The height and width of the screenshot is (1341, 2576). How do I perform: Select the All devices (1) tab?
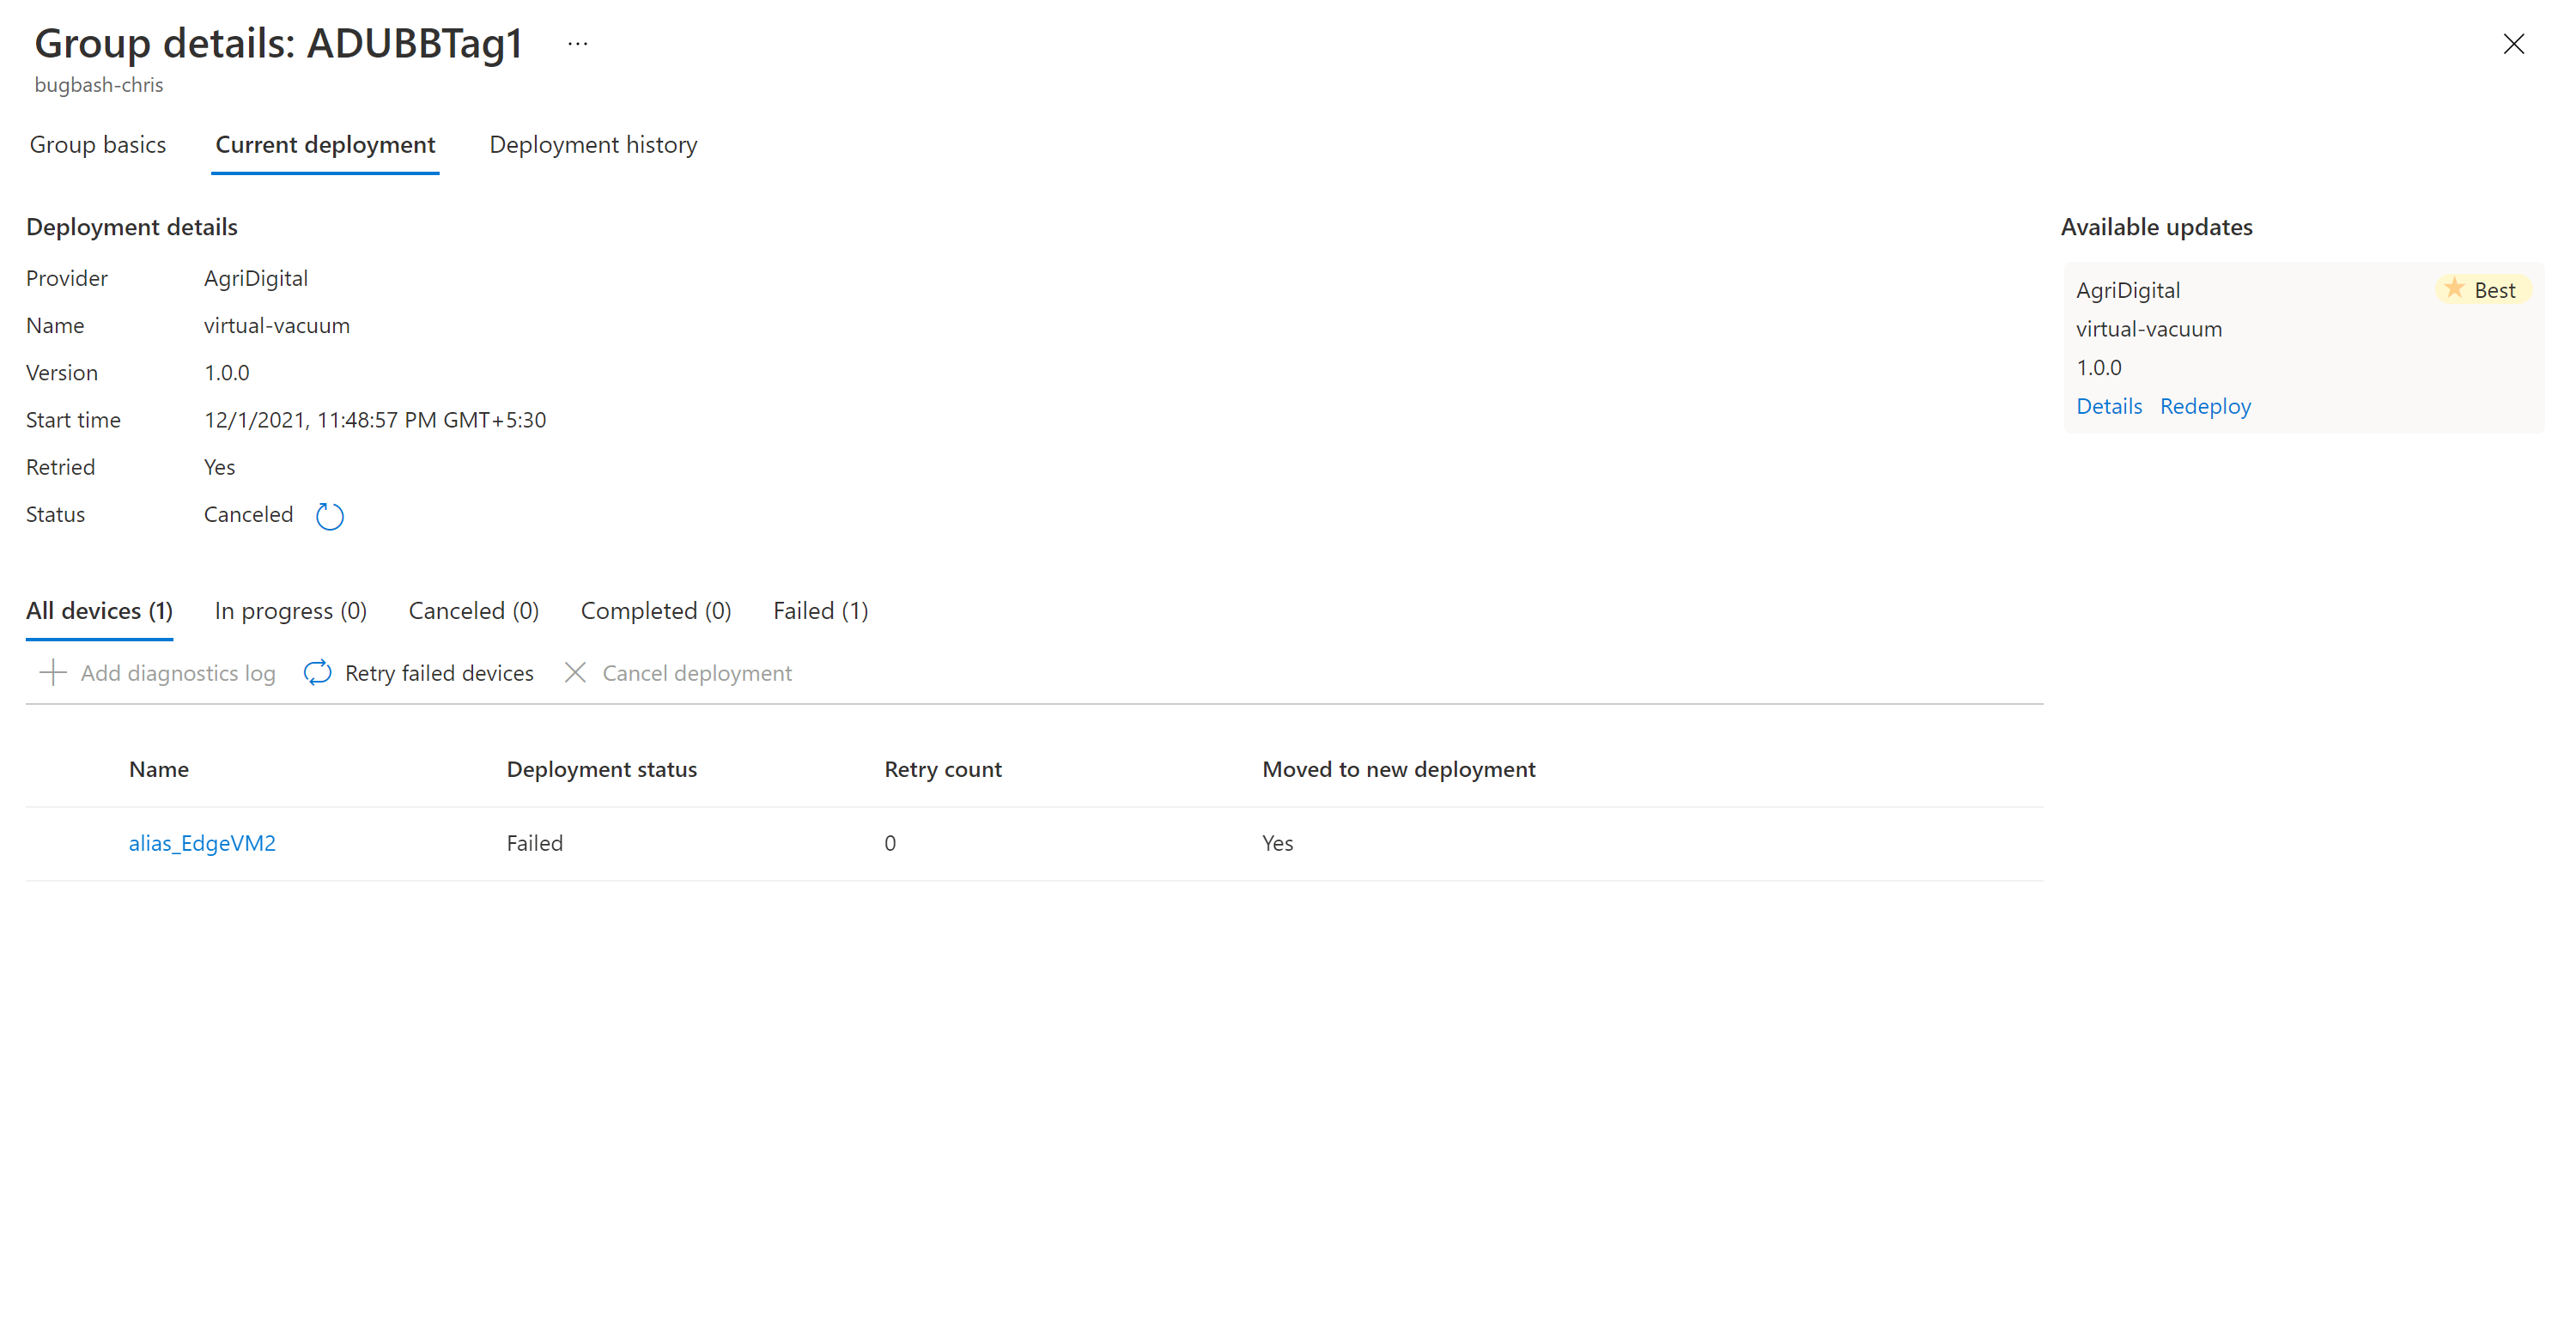tap(99, 611)
